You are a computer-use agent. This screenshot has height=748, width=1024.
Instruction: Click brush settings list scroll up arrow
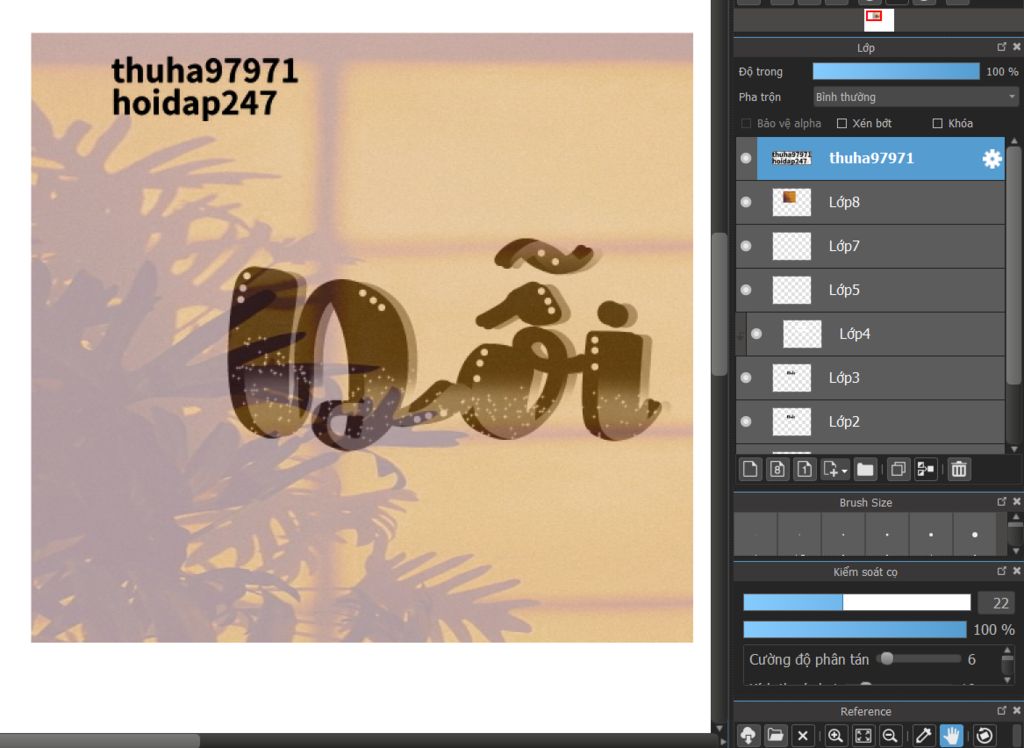(1008, 651)
